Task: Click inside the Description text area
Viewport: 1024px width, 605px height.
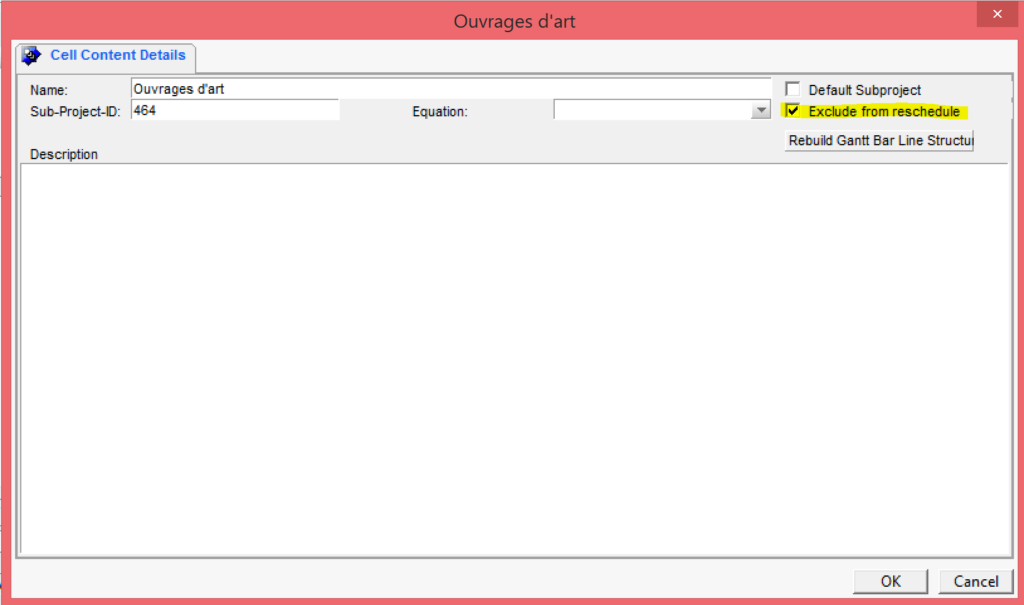Action: [x=515, y=359]
